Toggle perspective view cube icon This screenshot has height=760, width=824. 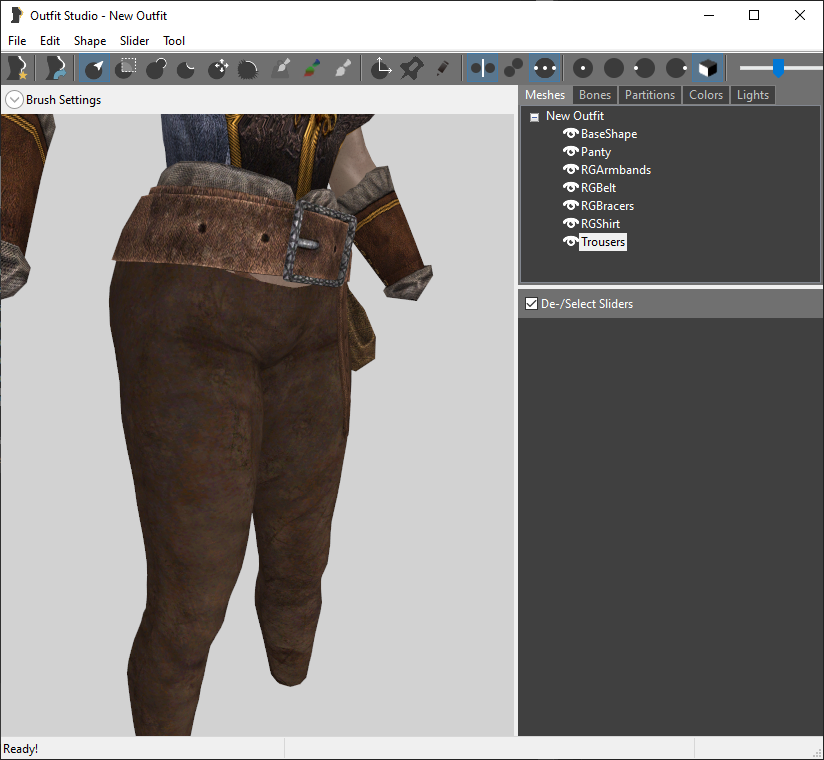pyautogui.click(x=707, y=68)
